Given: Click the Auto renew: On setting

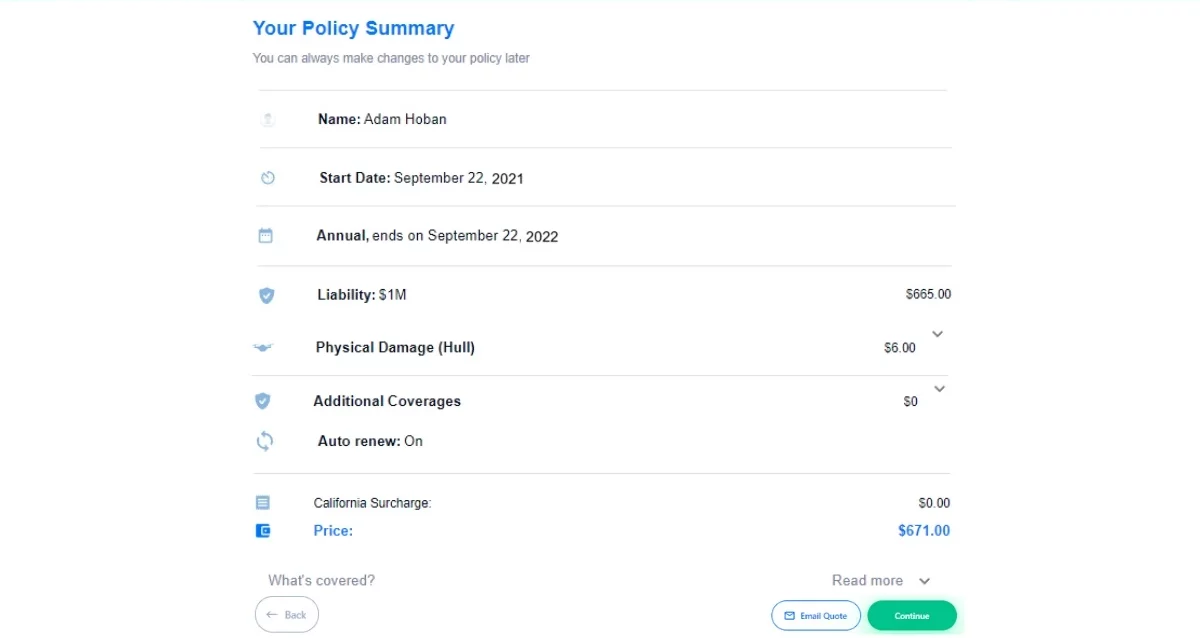Looking at the screenshot, I should pyautogui.click(x=370, y=441).
